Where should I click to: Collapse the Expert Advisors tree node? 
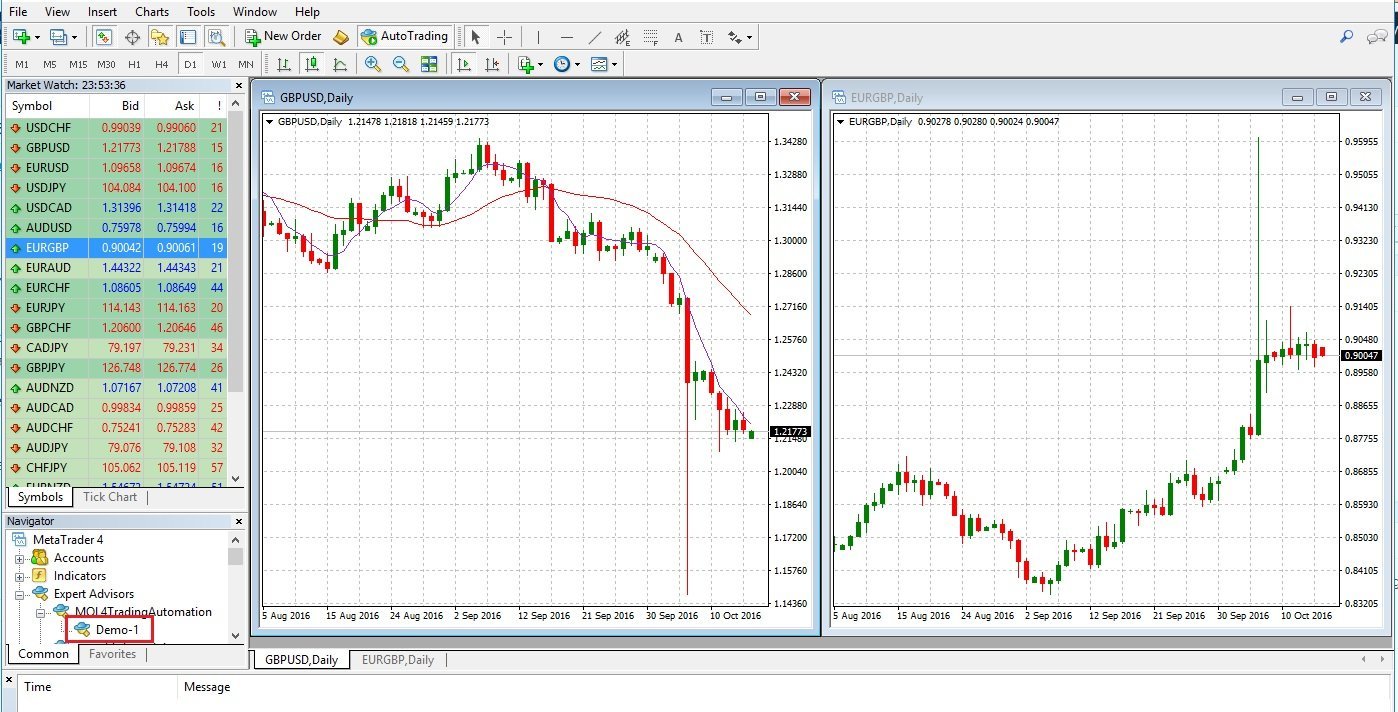[19, 594]
